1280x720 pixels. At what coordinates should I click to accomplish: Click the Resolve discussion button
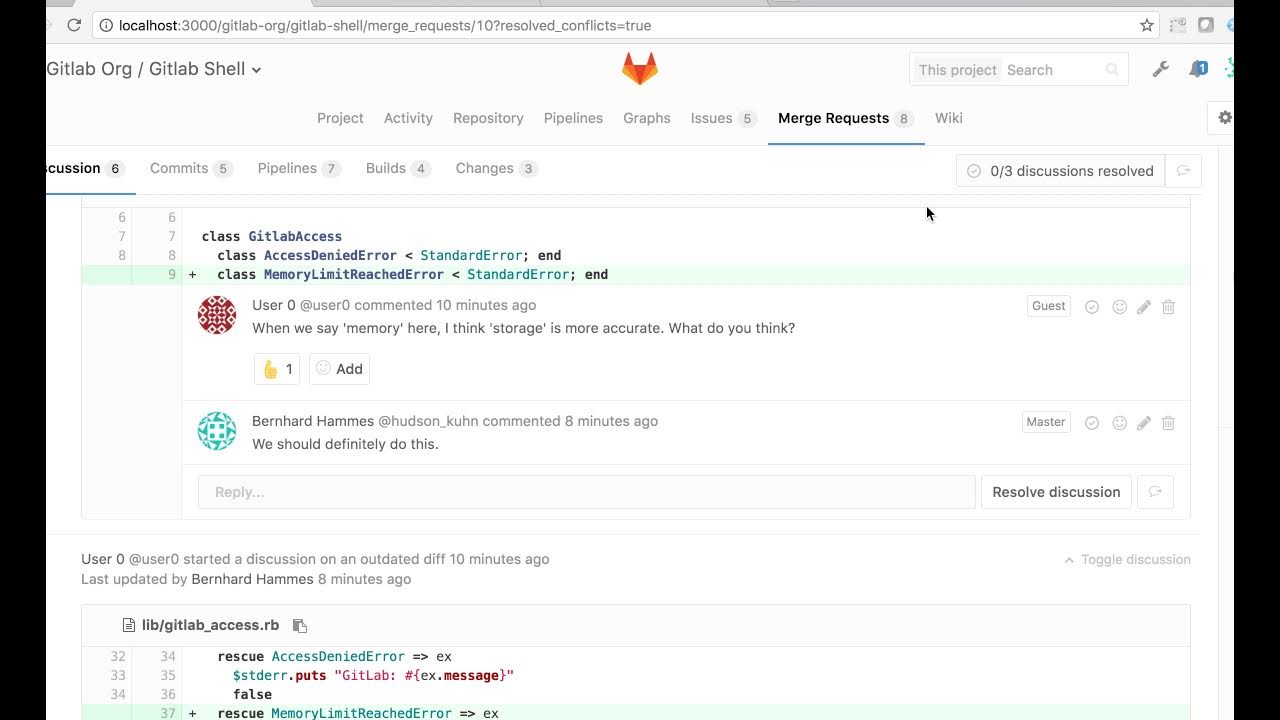tap(1056, 492)
